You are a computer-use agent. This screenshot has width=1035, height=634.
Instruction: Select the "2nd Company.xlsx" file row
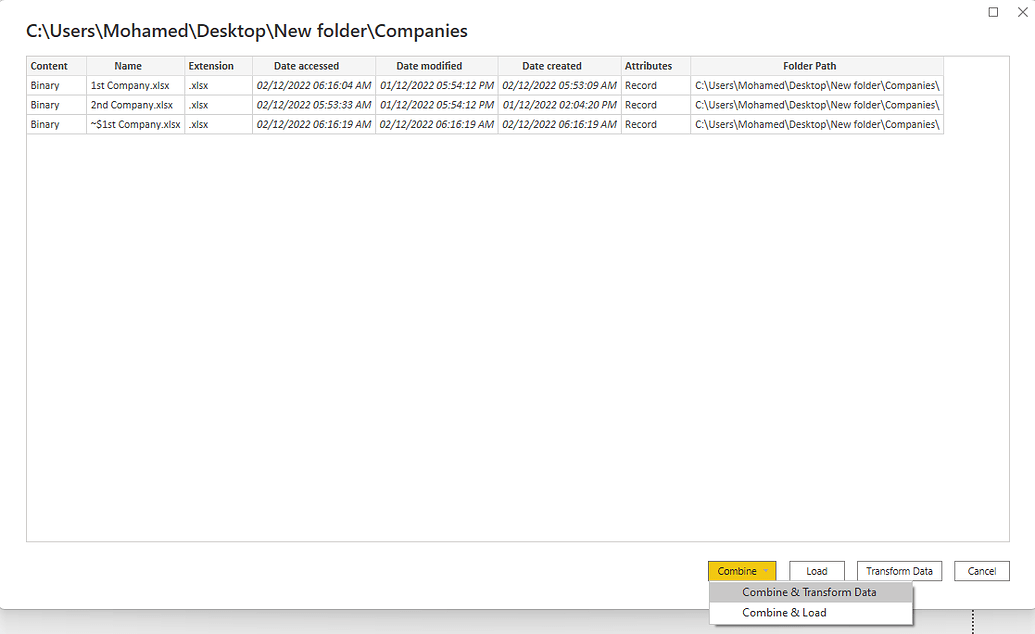(127, 104)
